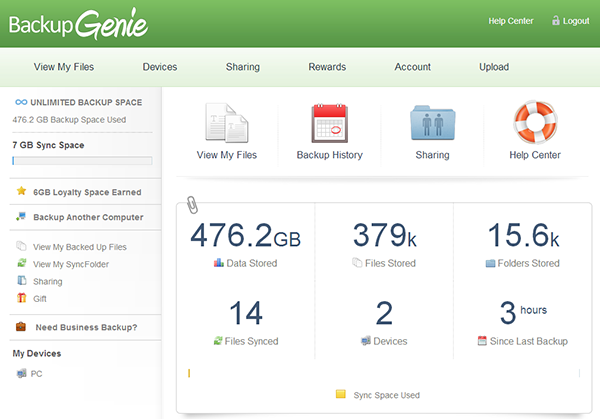Open the Account menu item

(412, 67)
